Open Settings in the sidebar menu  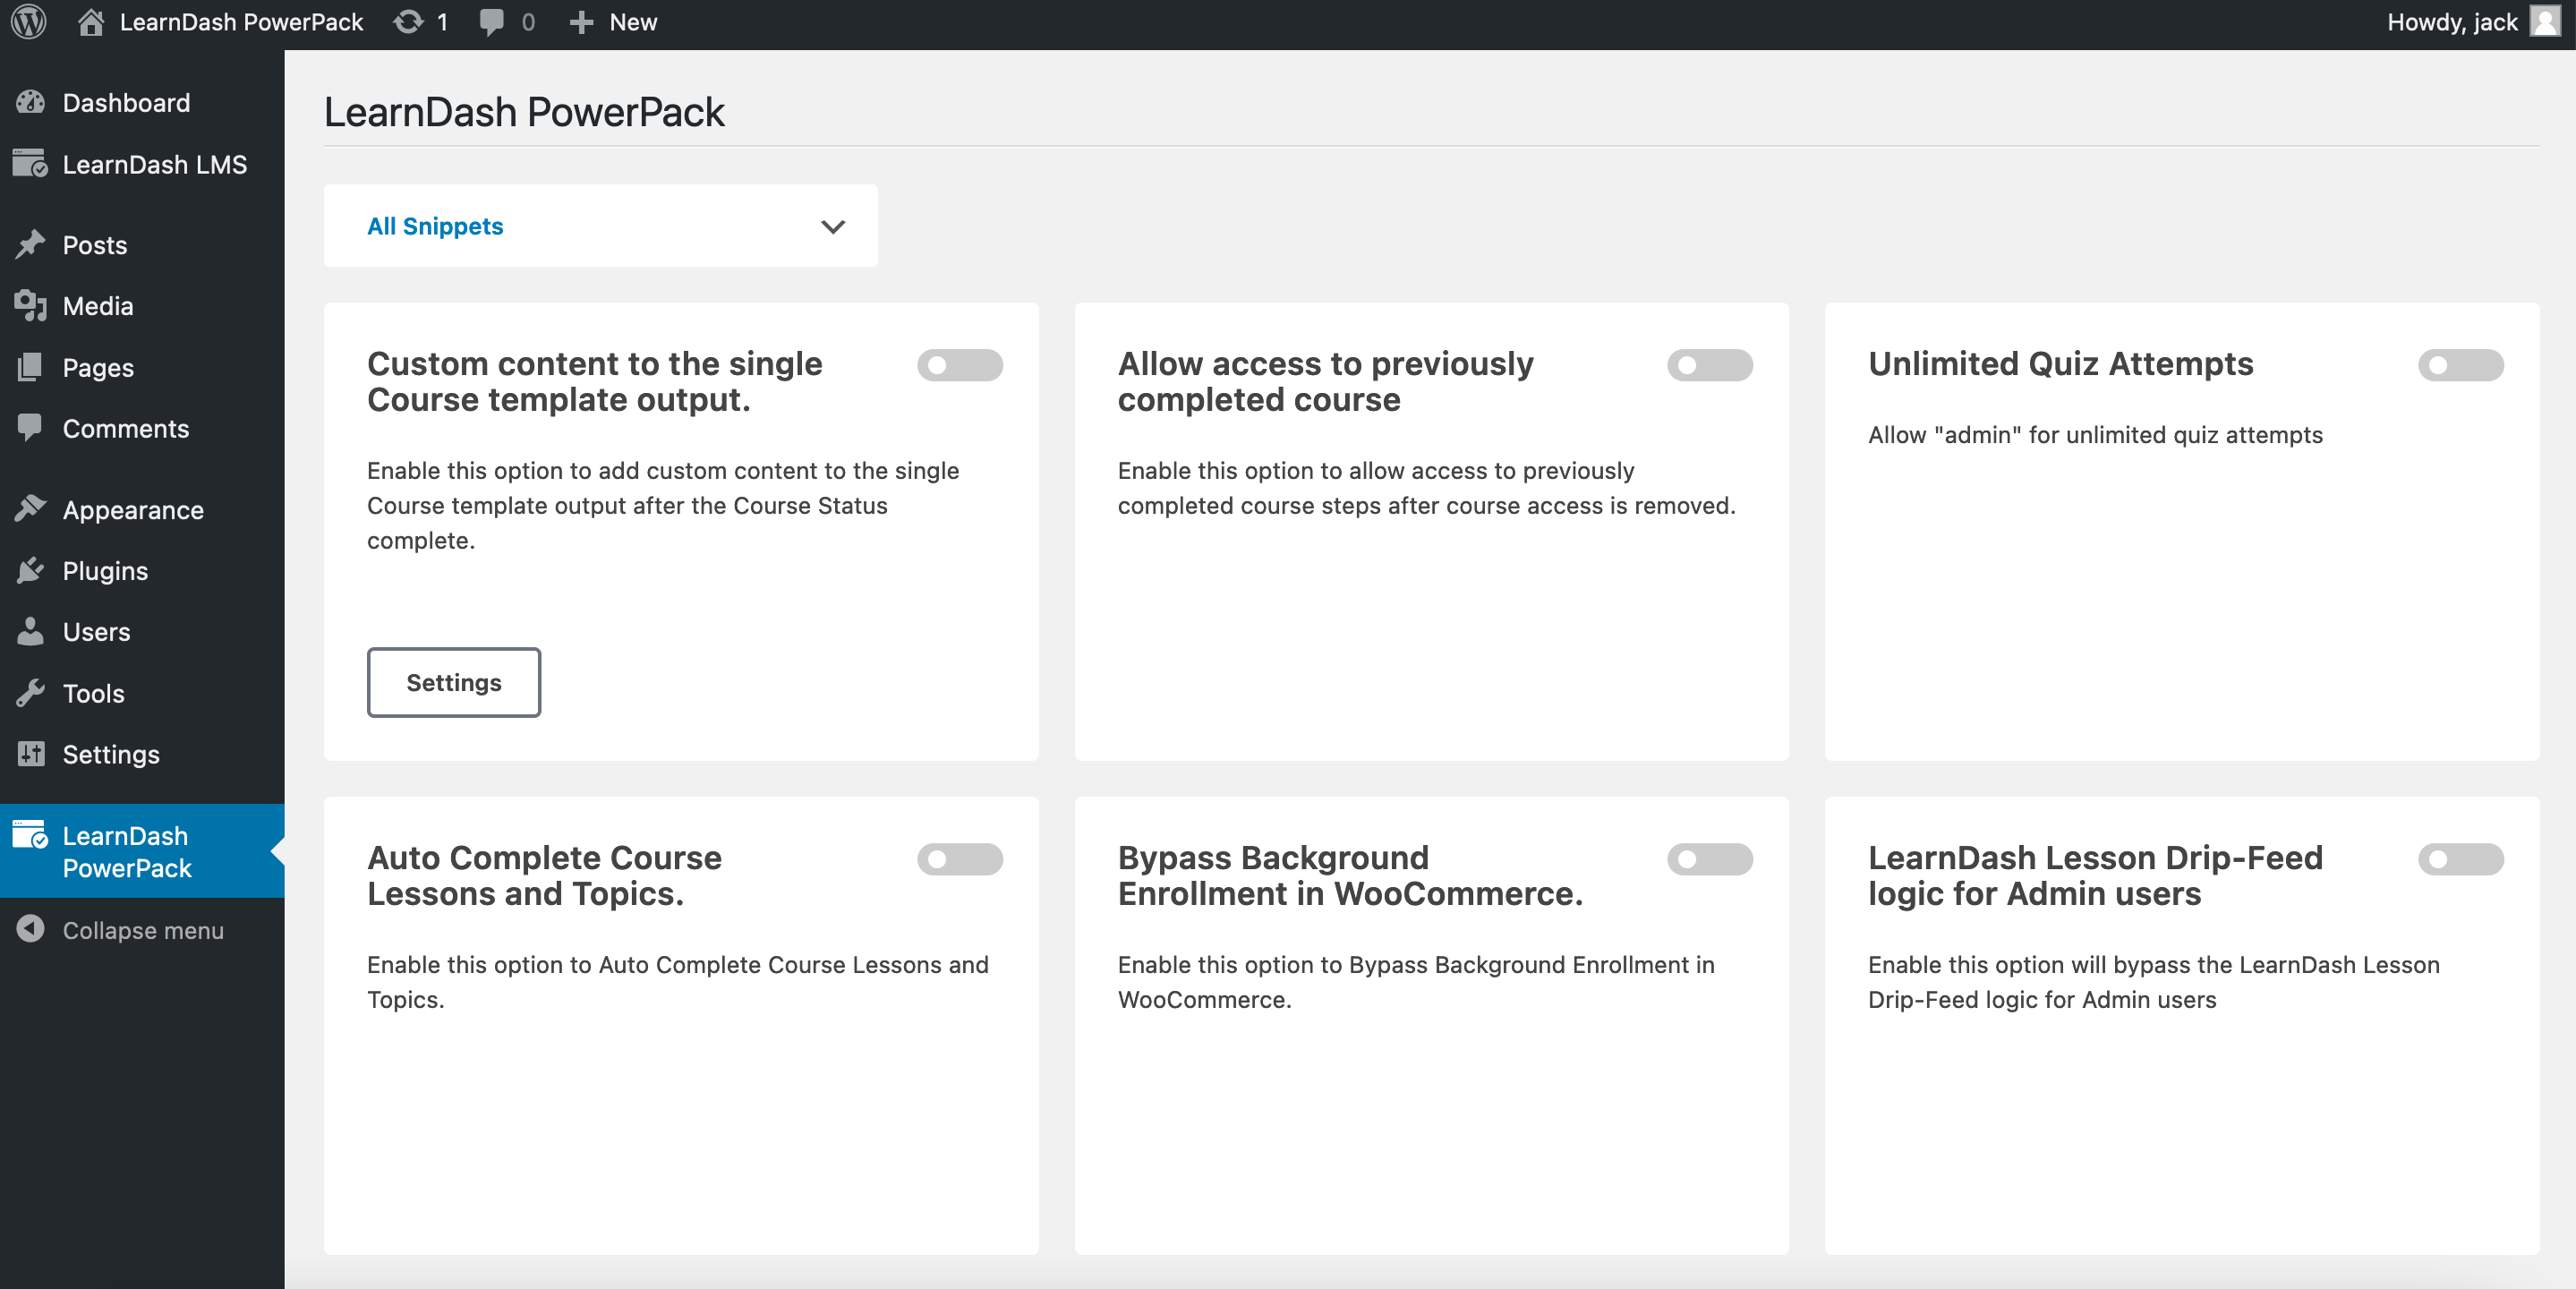pos(142,753)
